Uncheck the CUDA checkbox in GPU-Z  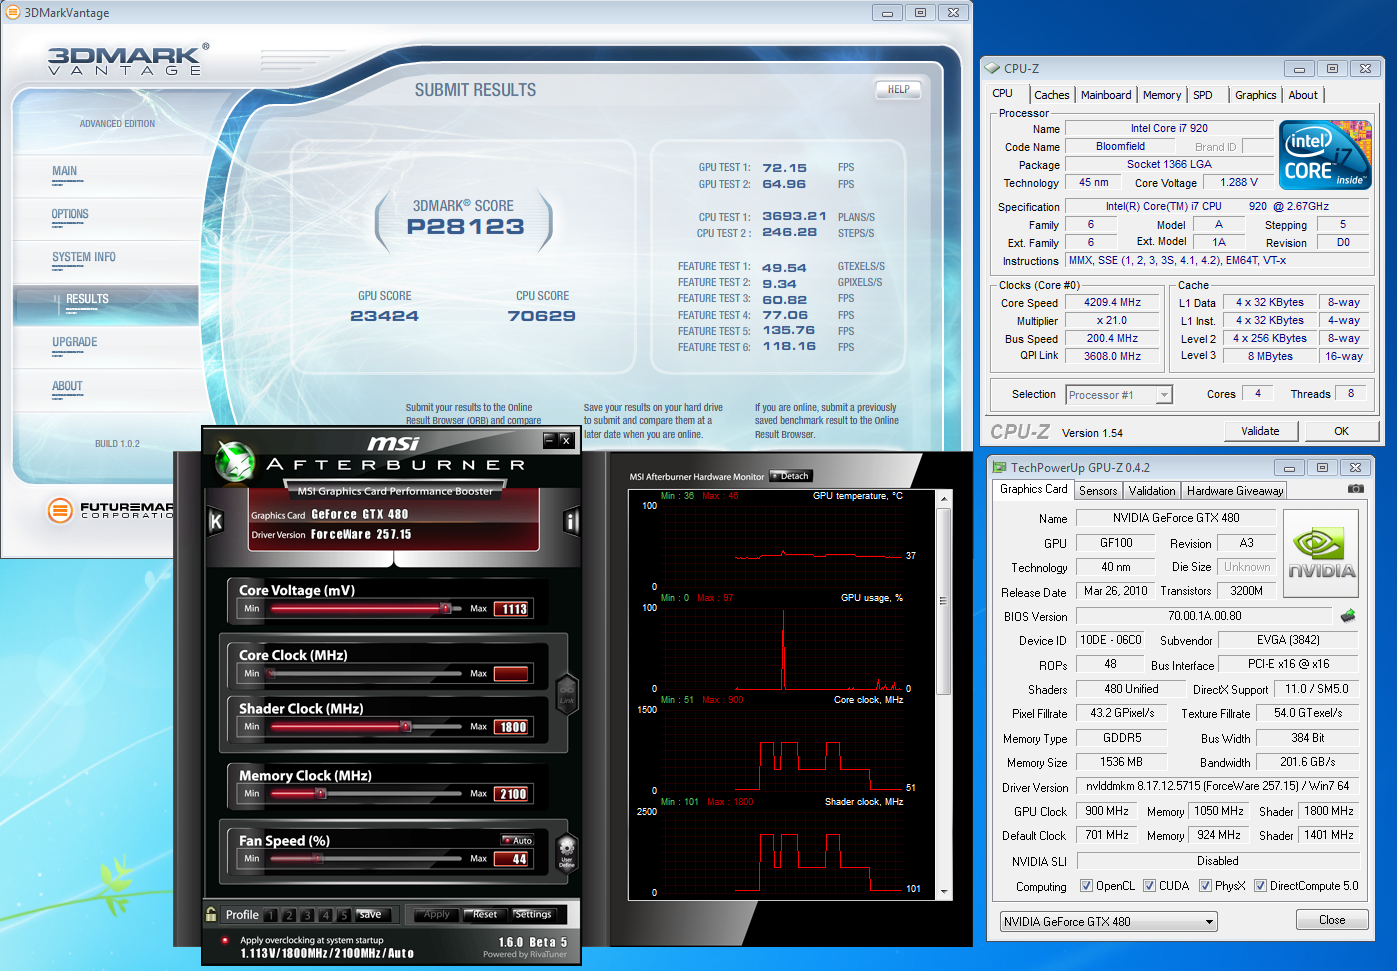[1150, 886]
